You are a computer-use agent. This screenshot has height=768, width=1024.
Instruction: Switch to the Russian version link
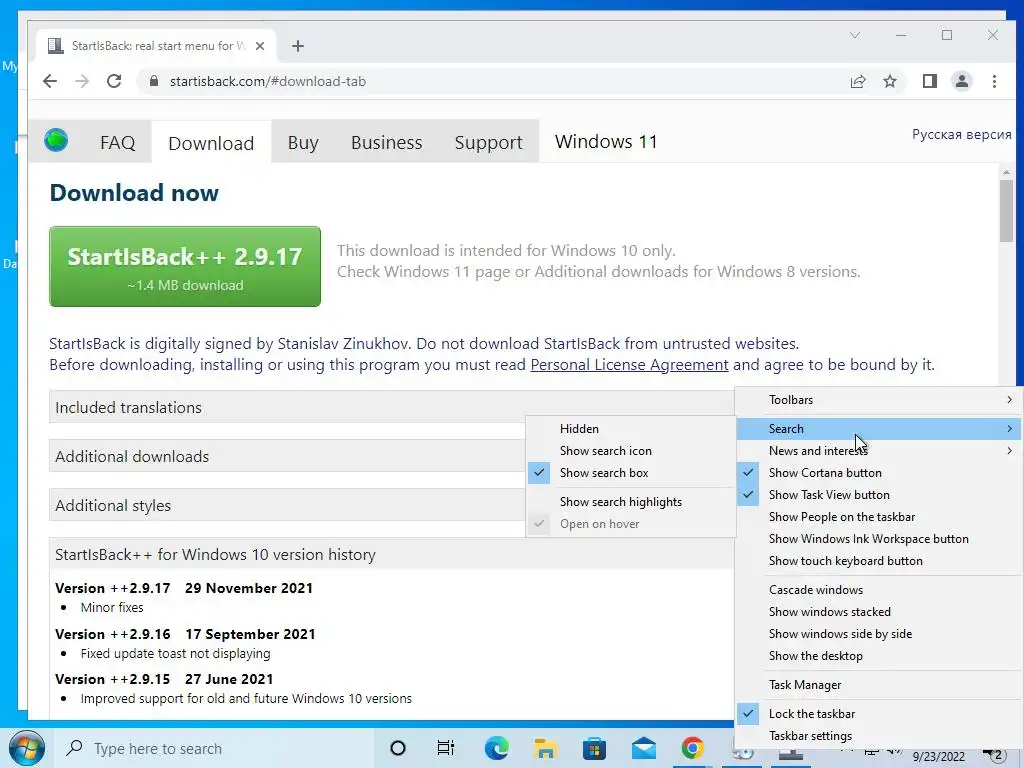click(x=961, y=134)
